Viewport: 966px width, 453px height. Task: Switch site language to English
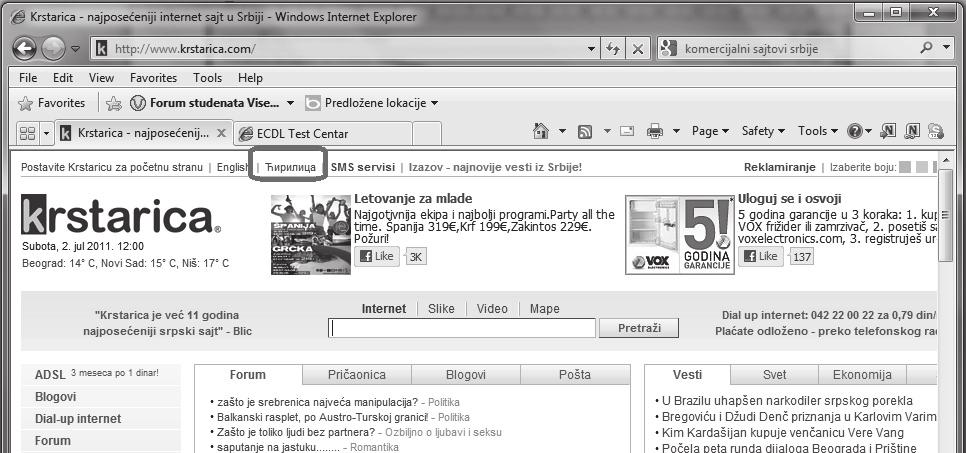point(233,167)
